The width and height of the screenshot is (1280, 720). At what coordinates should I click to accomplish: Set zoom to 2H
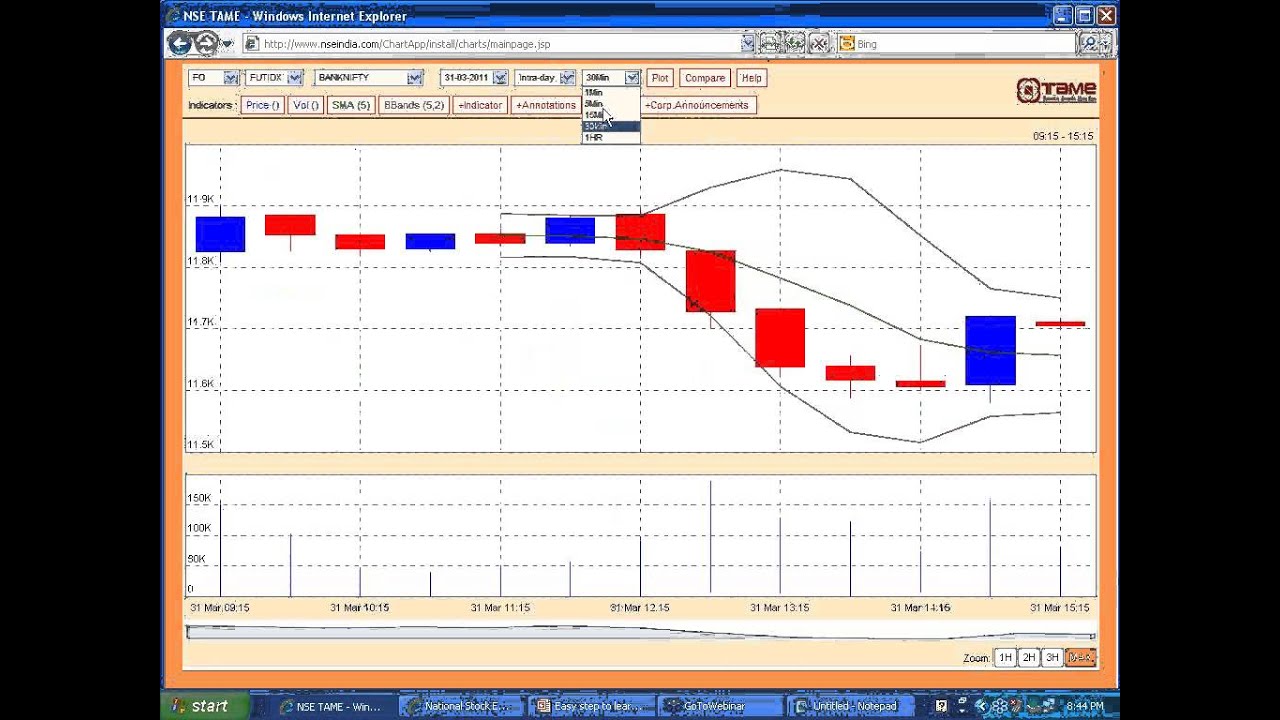click(x=1028, y=657)
